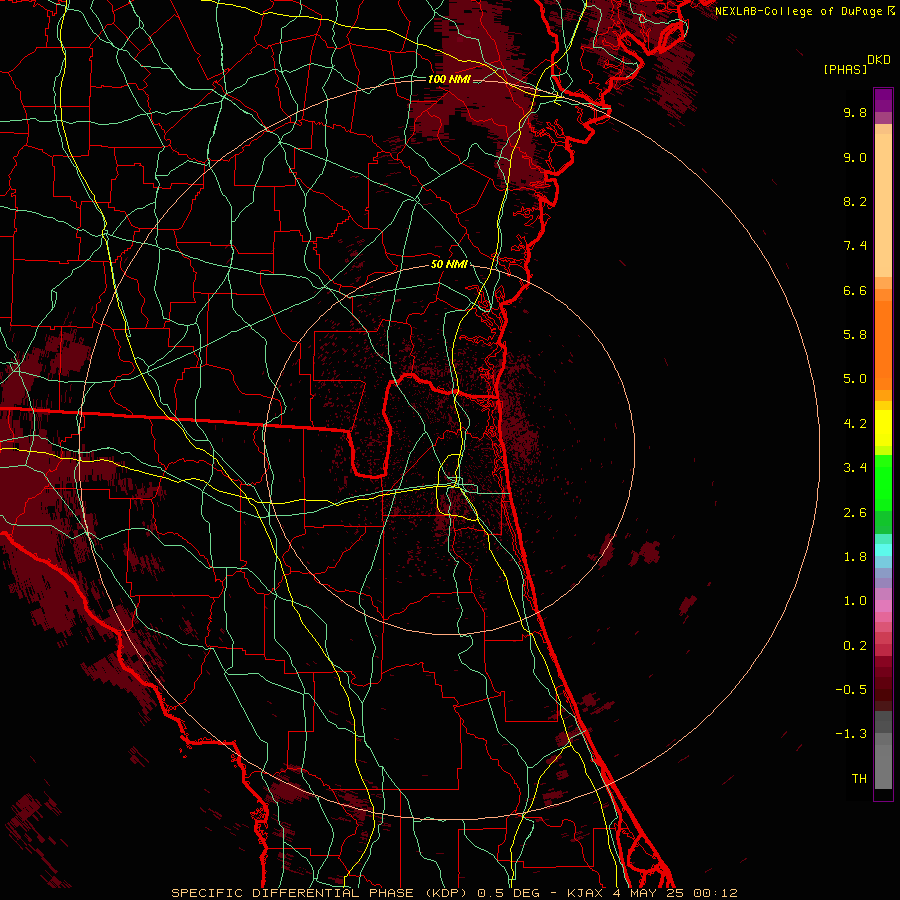Select the 1.0 scale value

click(855, 601)
